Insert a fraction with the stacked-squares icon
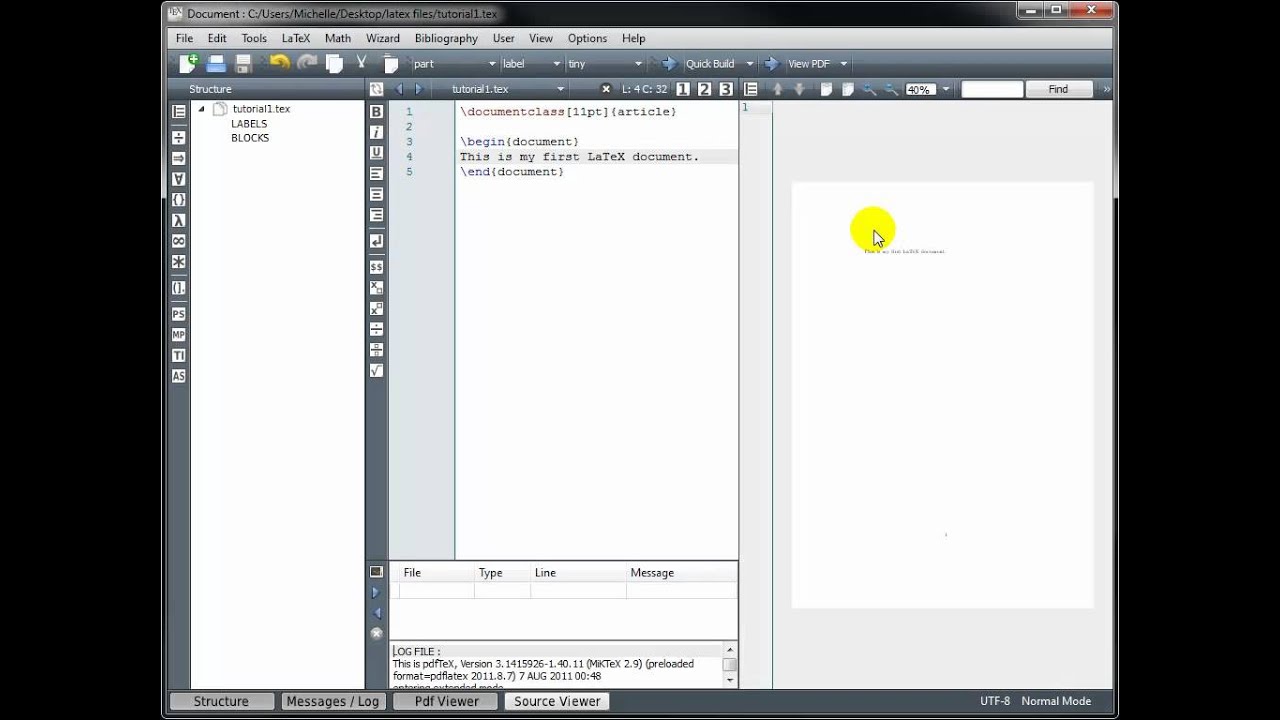1280x720 pixels. [x=376, y=349]
